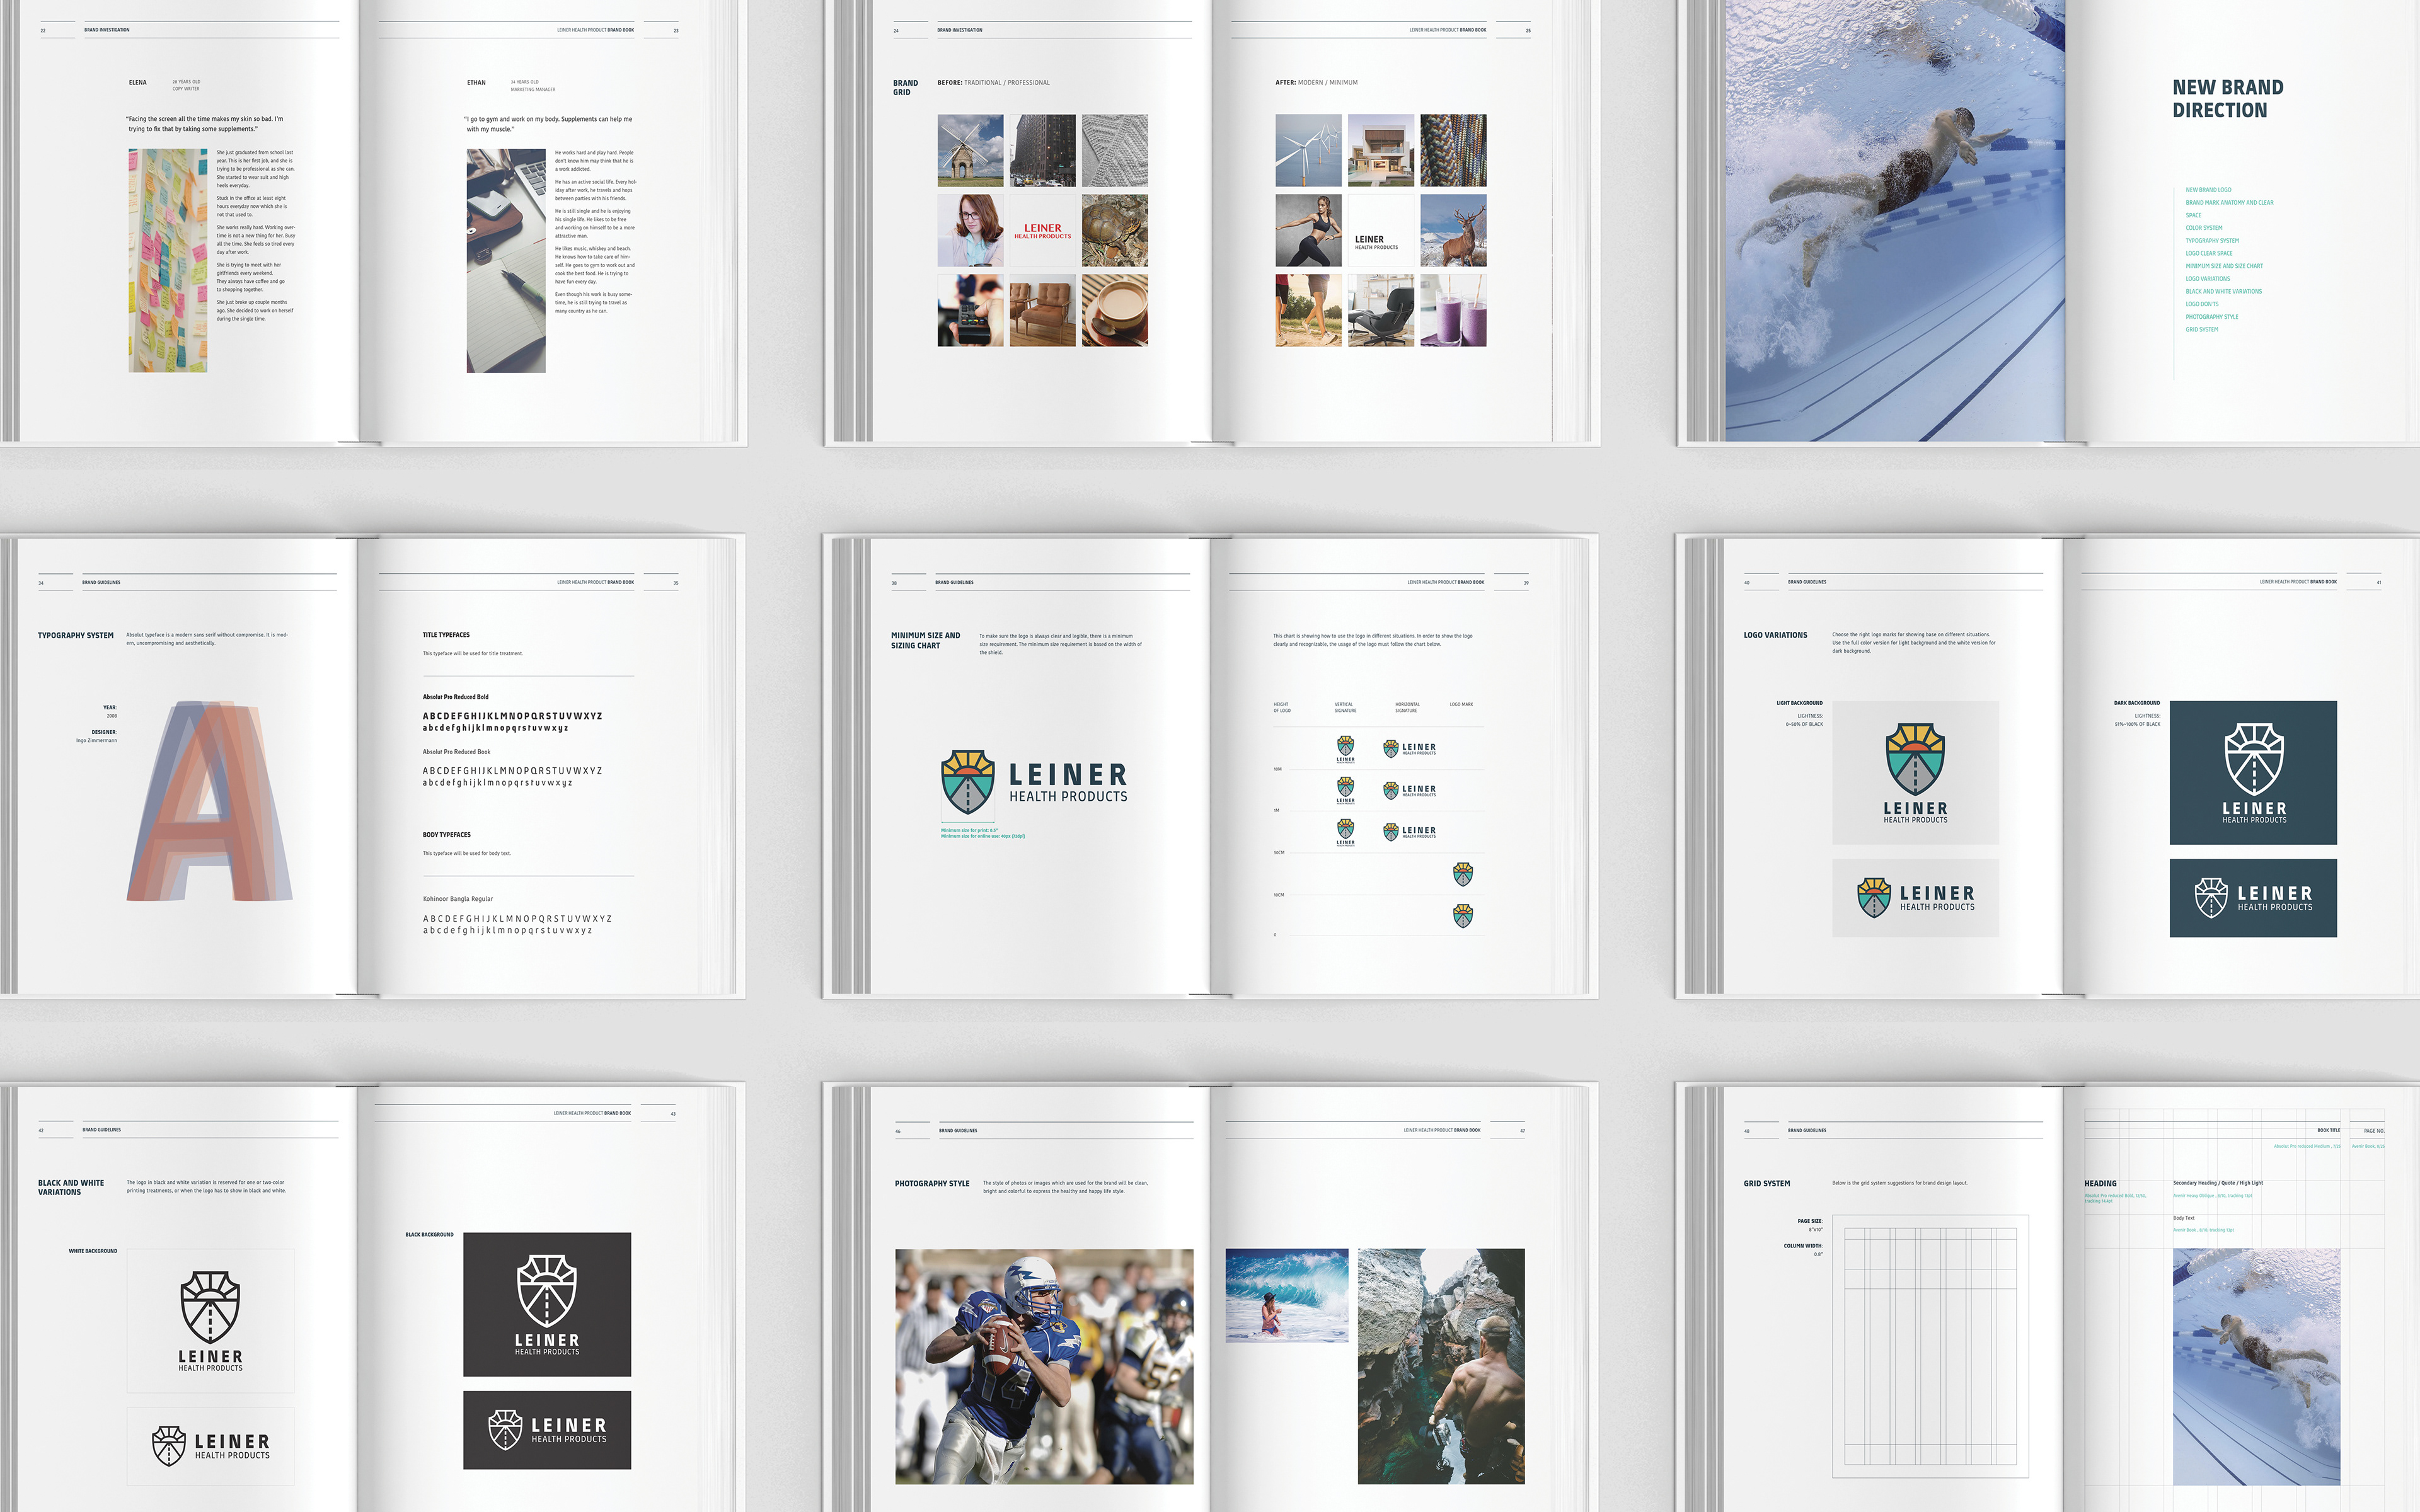The image size is (2420, 1512).
Task: Select the white knit texture photo
Action: click(1115, 150)
